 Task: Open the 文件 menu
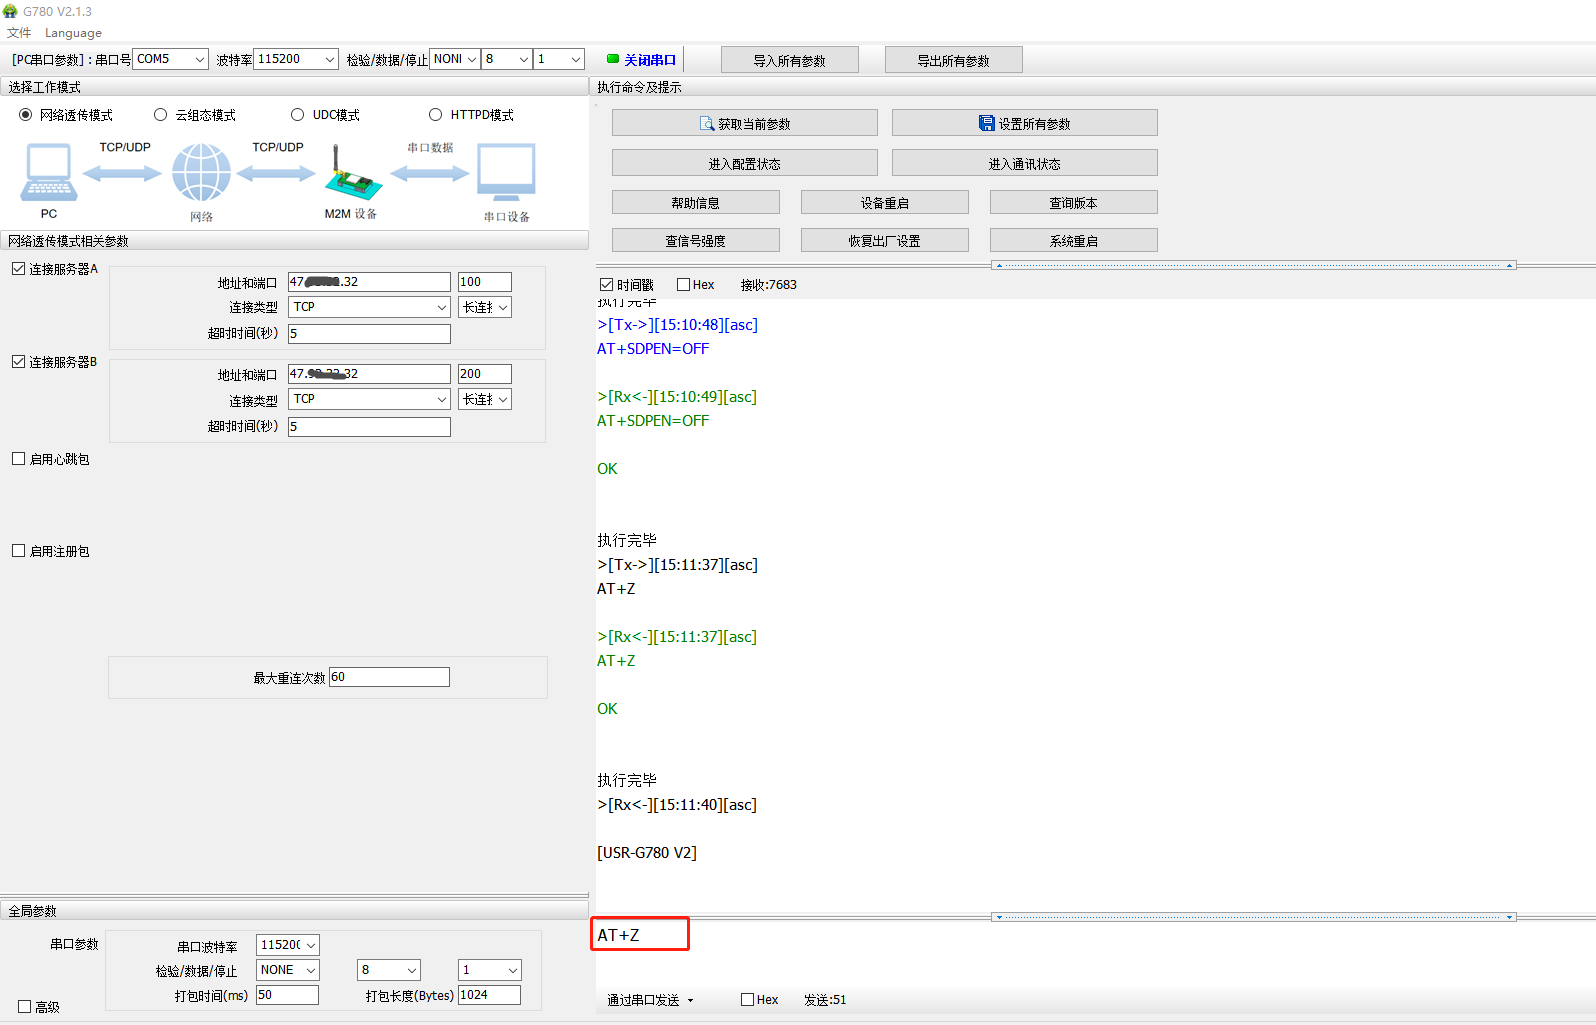click(x=19, y=33)
